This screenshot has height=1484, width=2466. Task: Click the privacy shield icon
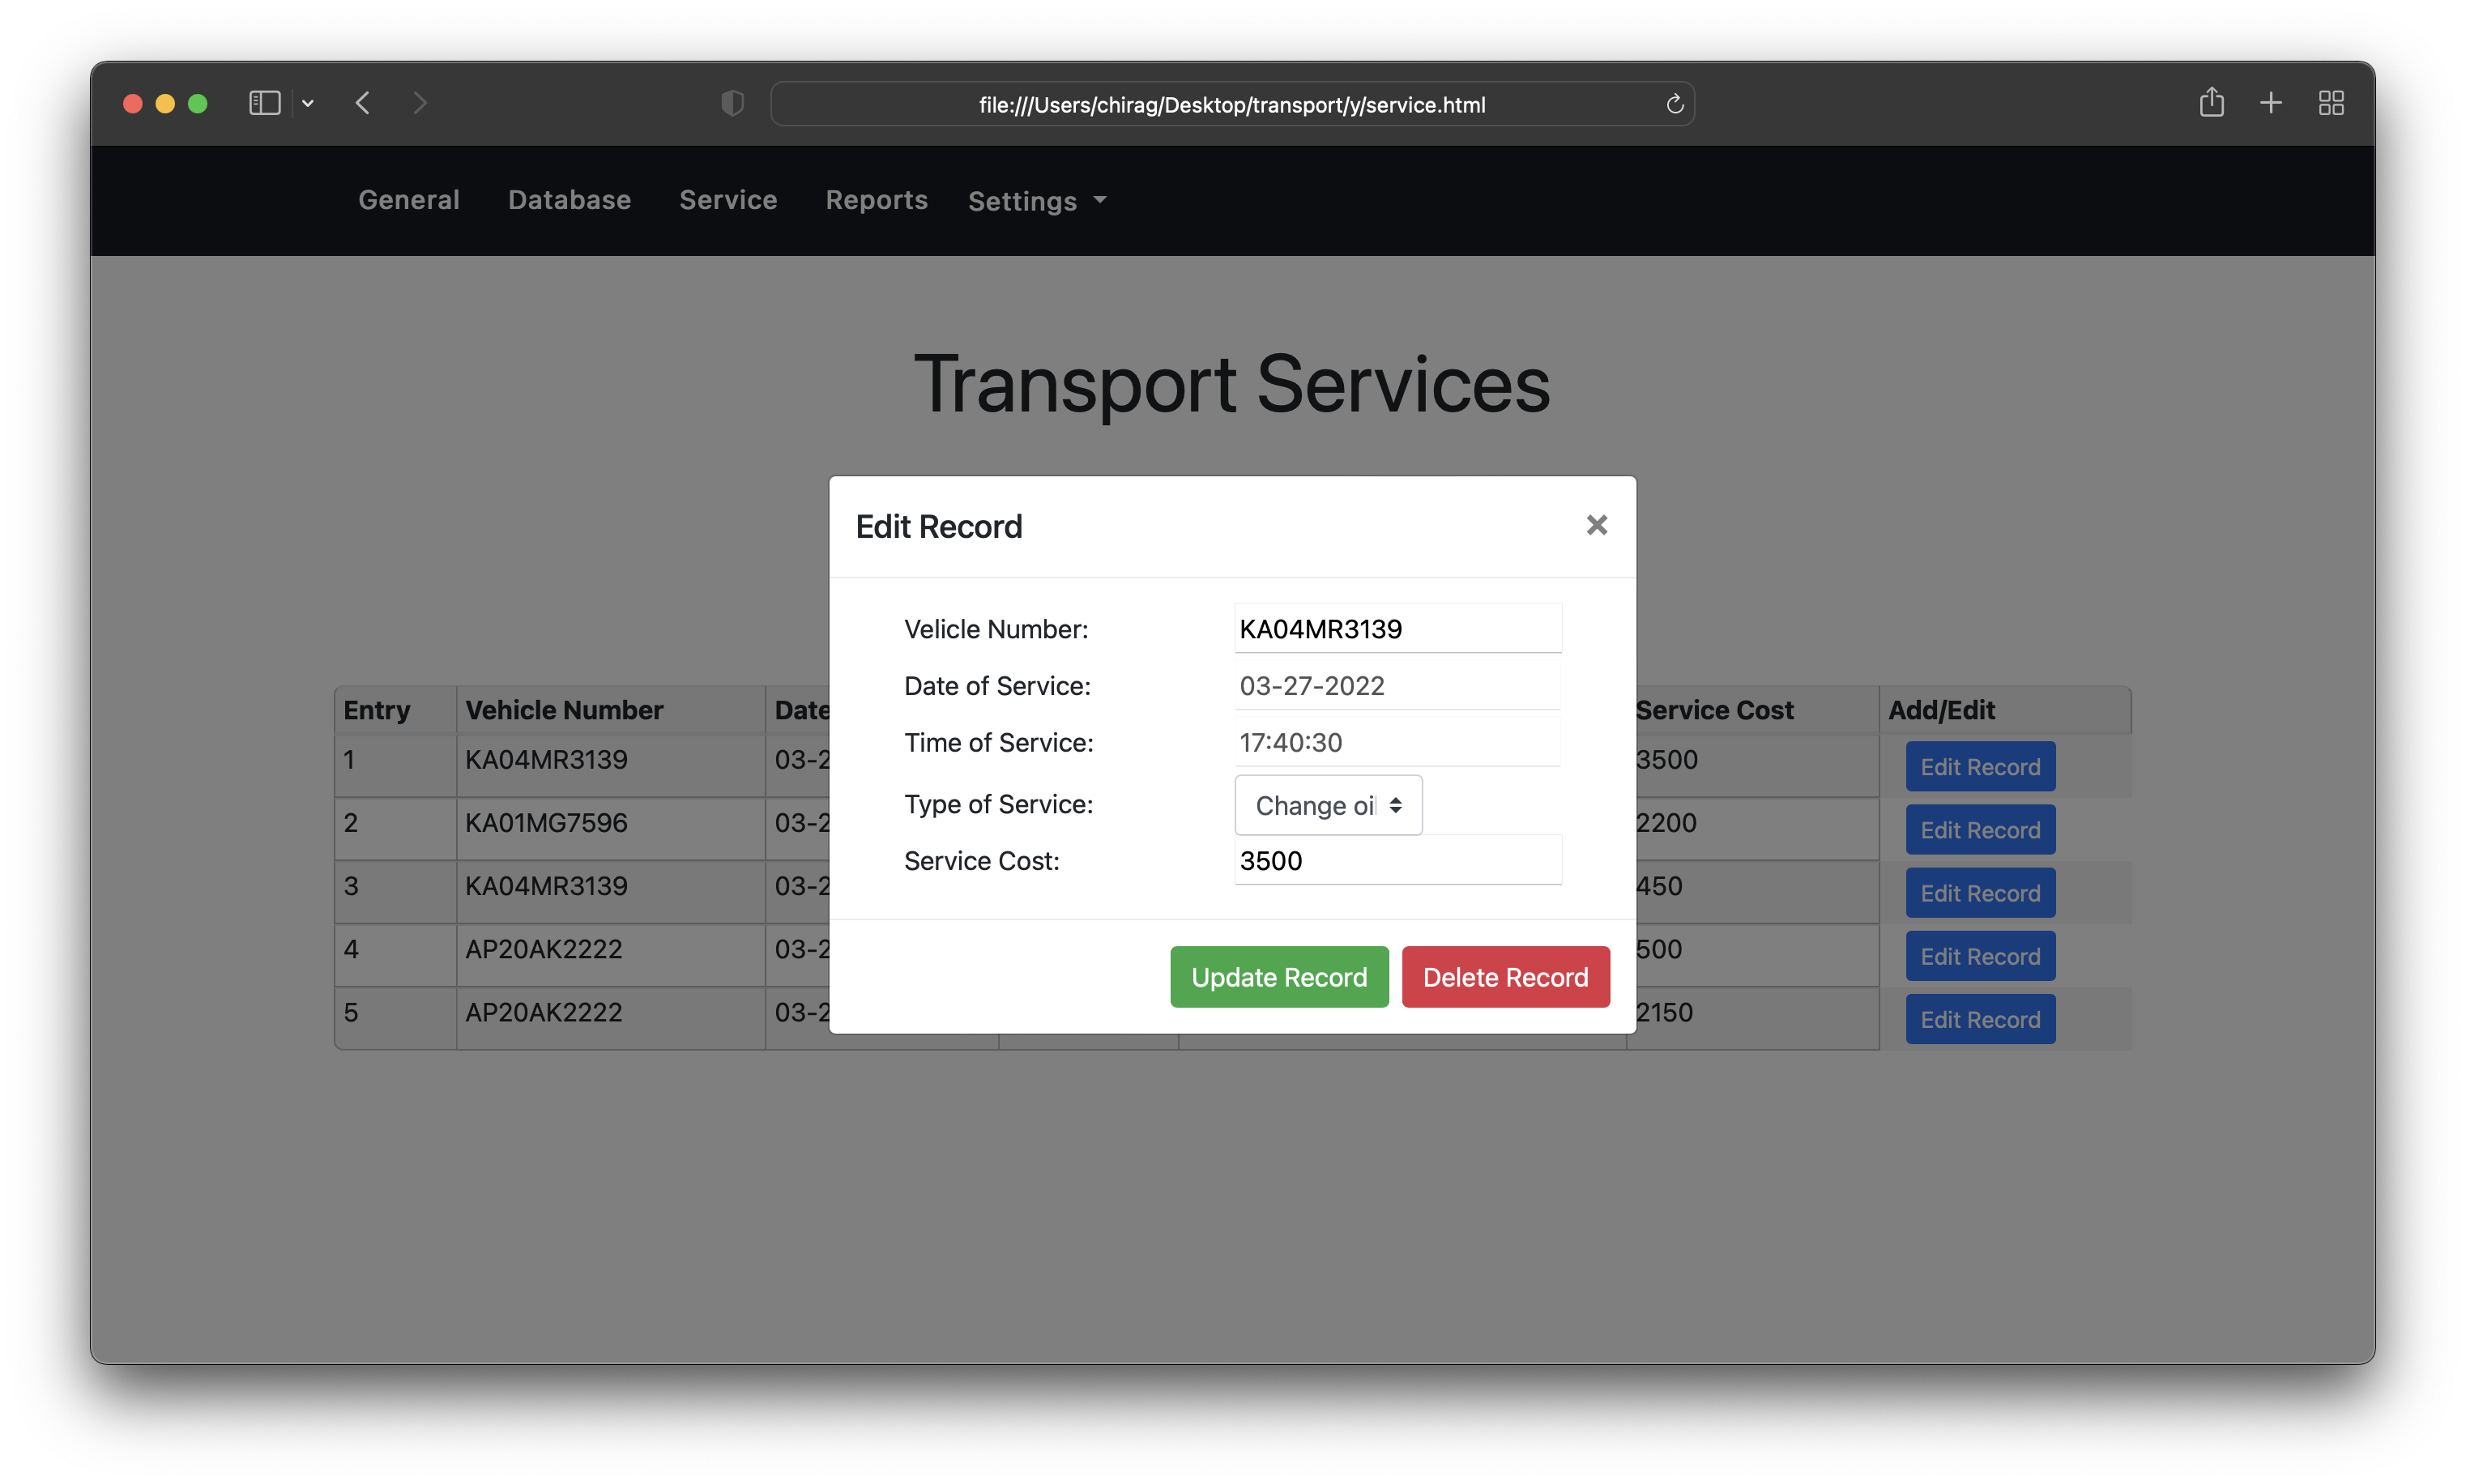tap(732, 103)
